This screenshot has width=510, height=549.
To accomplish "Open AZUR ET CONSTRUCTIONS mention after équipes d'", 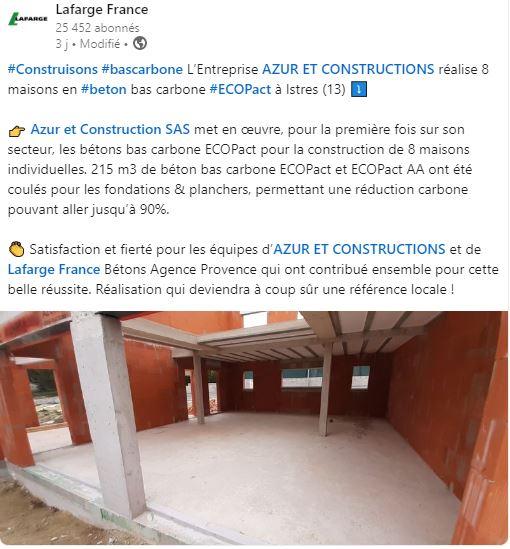I will (x=359, y=249).
